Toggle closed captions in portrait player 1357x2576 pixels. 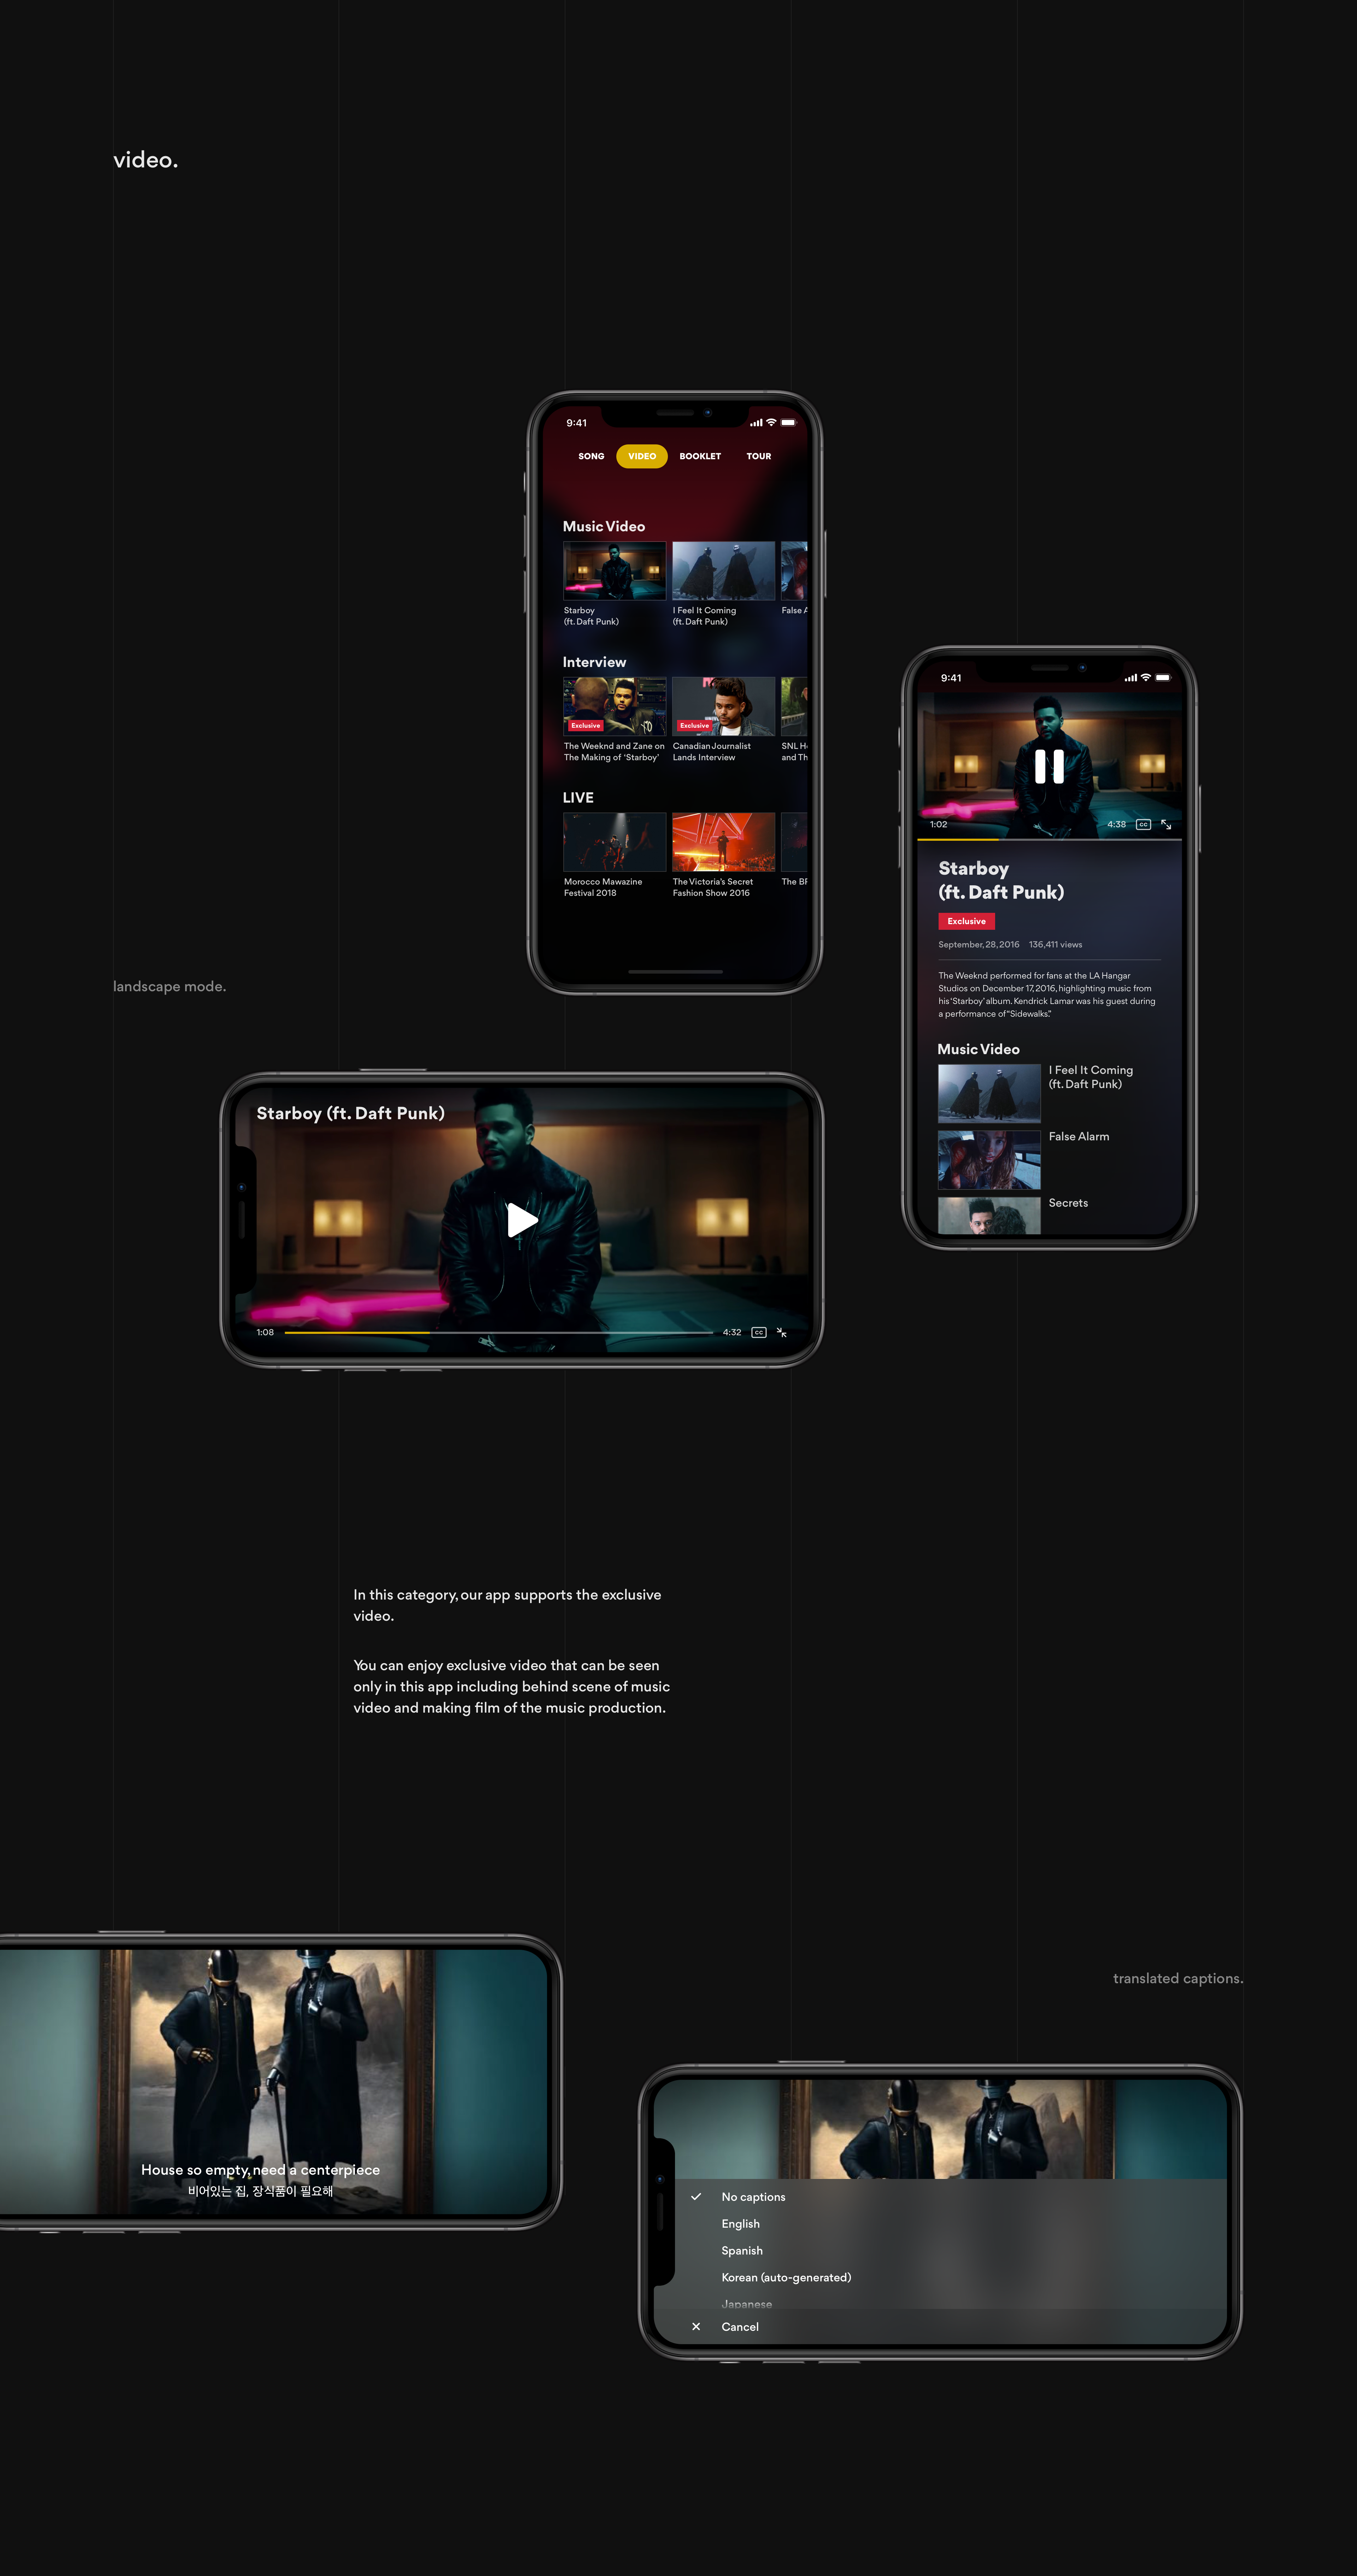(x=1142, y=824)
